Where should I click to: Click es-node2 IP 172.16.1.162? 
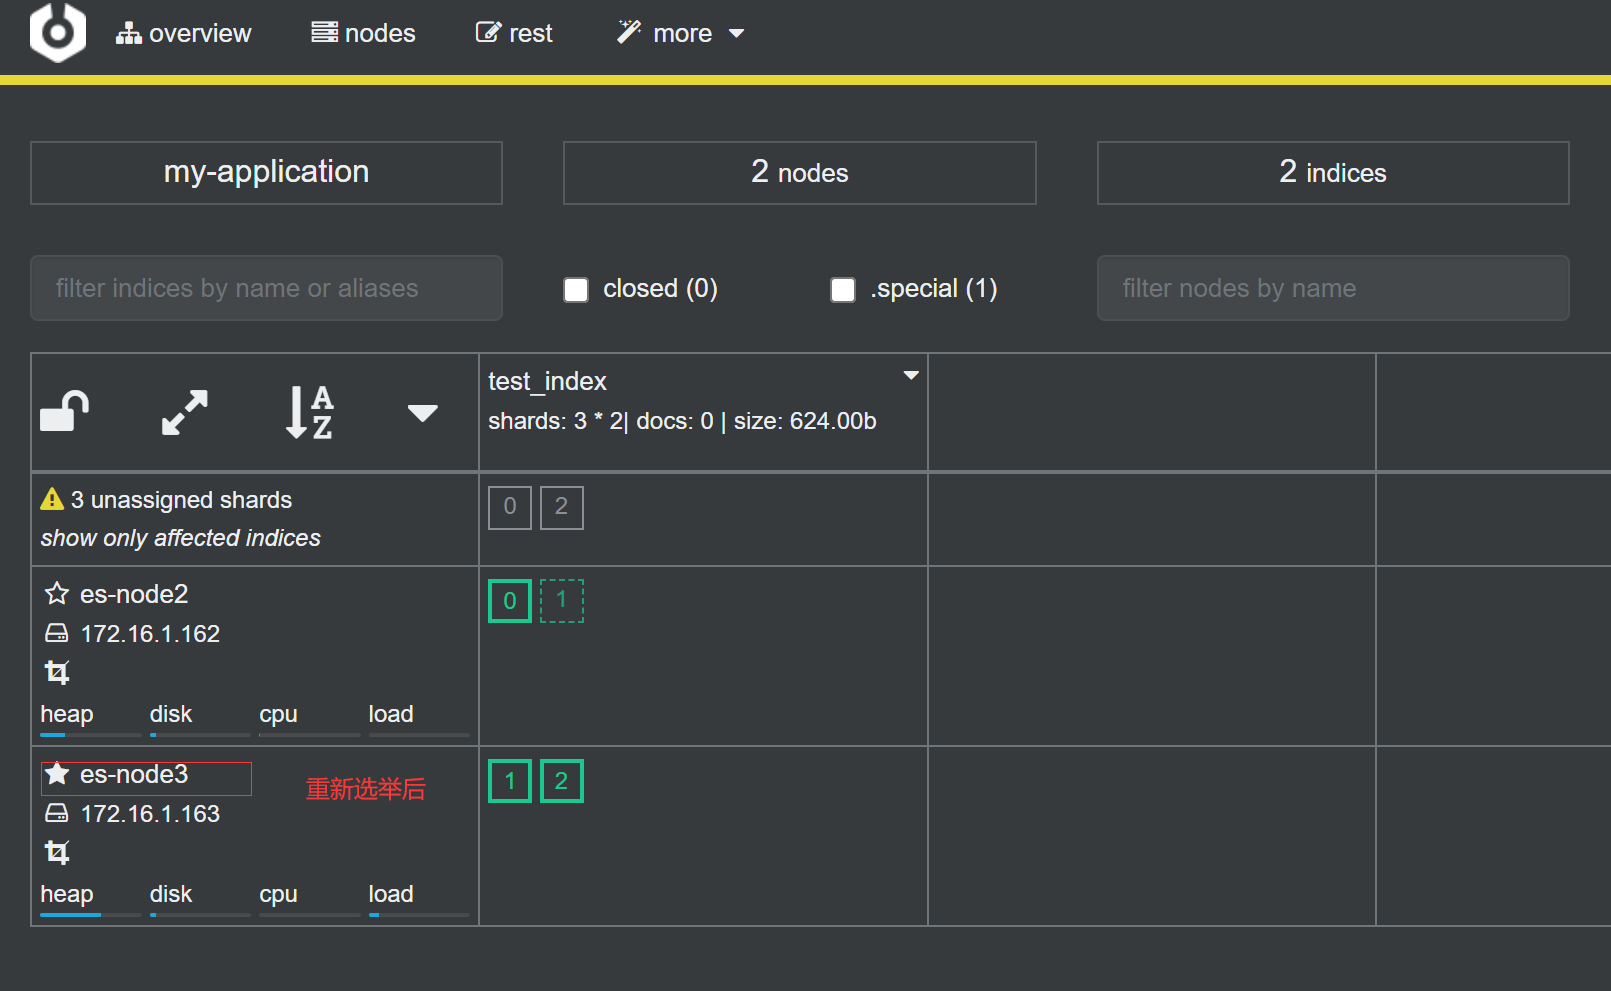150,634
